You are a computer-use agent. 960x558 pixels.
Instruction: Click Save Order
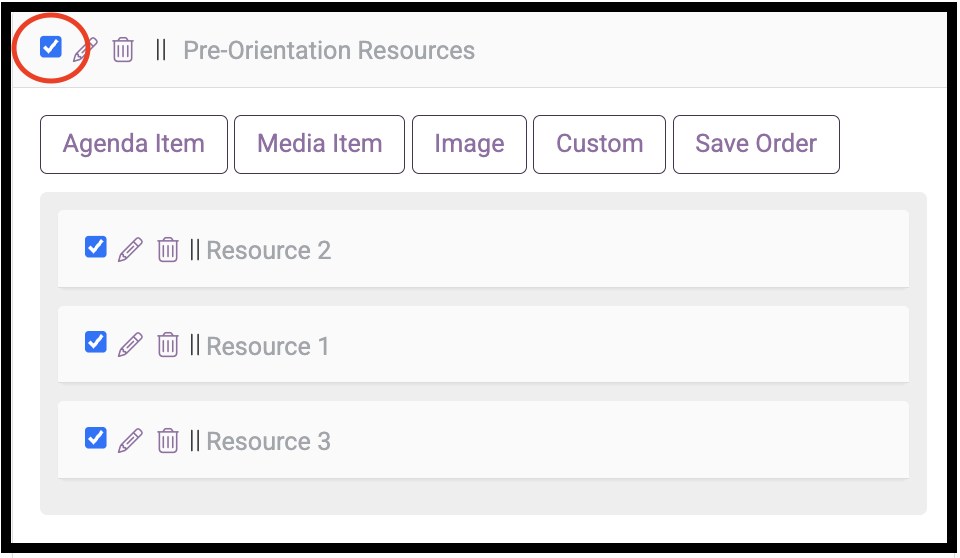click(756, 144)
